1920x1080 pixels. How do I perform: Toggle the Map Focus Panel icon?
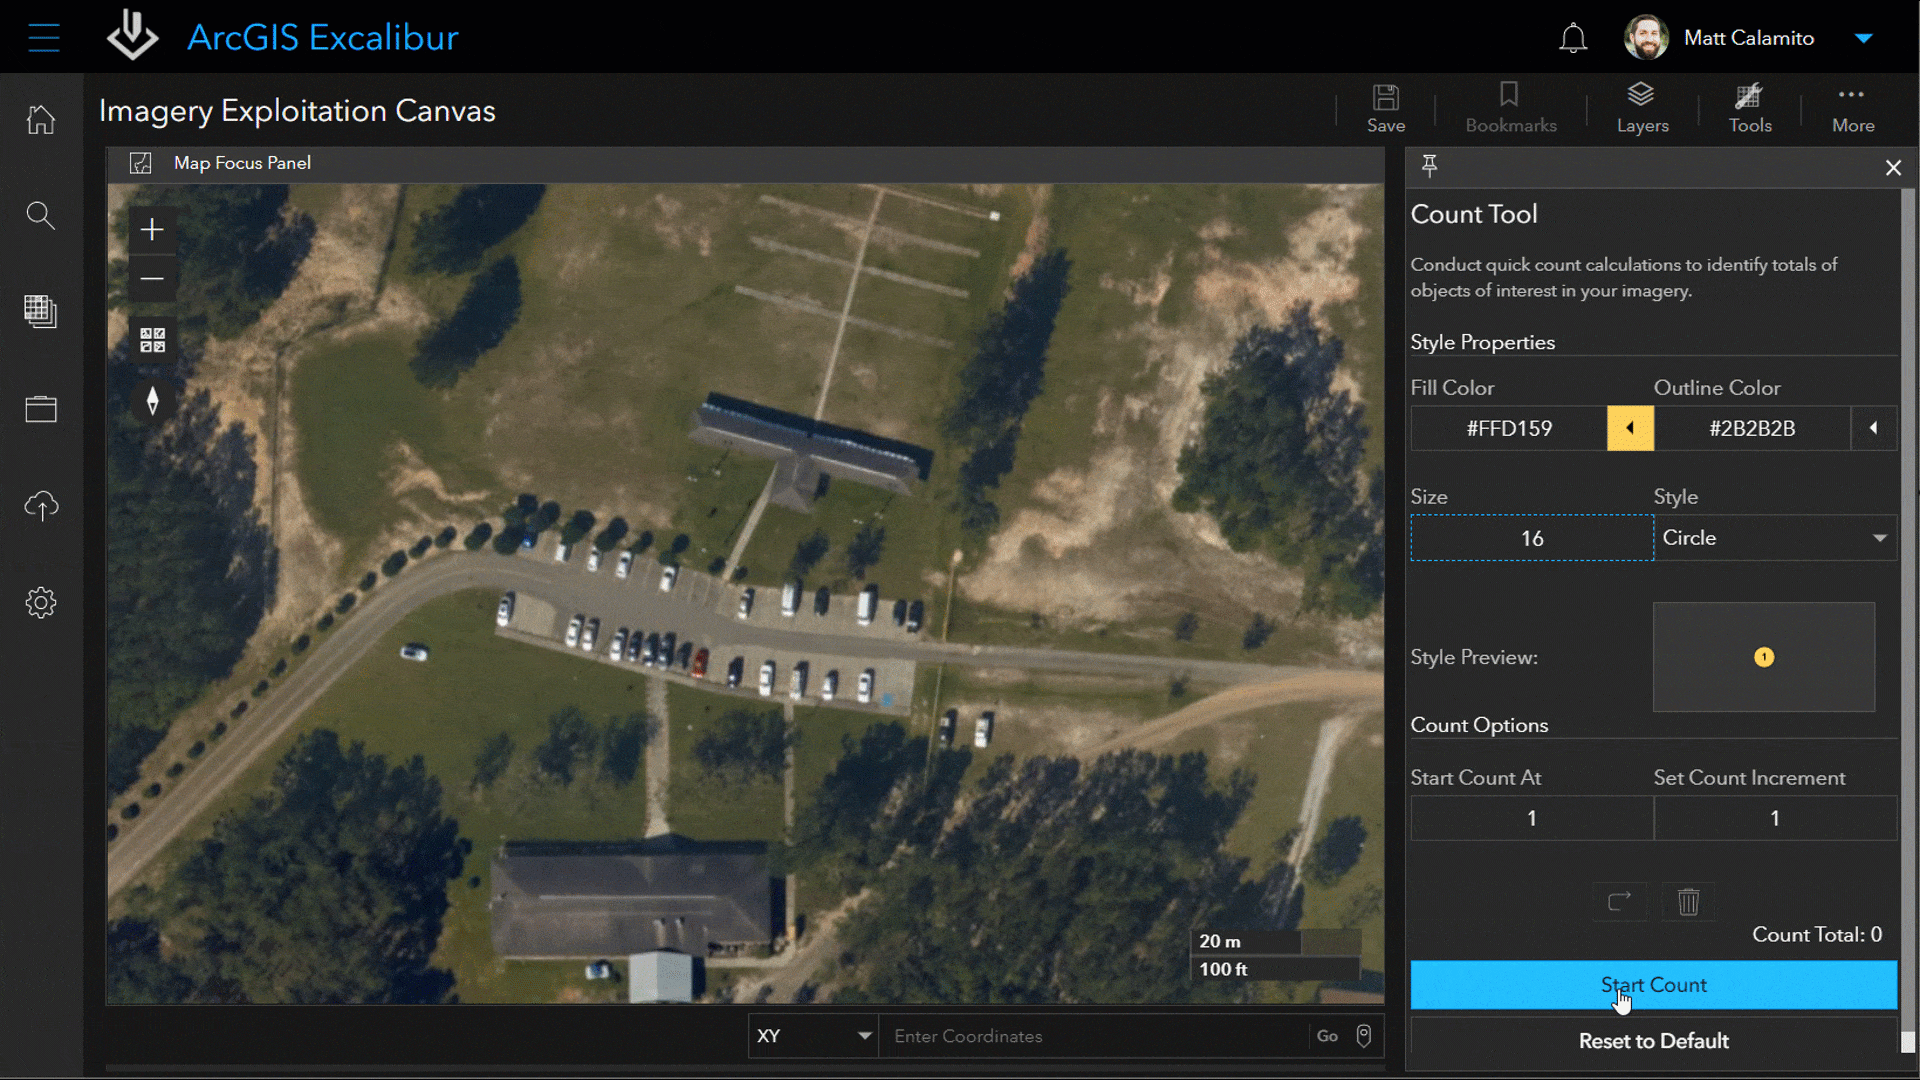click(141, 163)
